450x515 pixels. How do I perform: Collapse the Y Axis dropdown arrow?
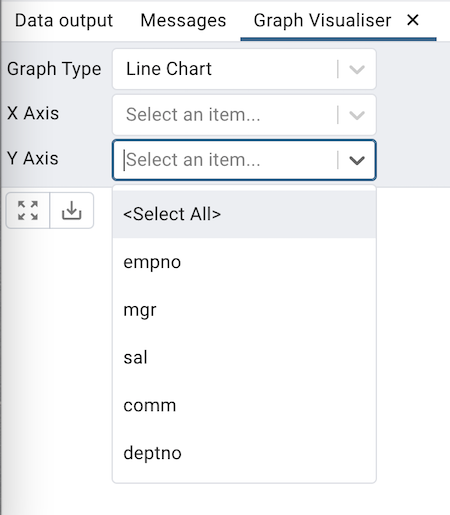coord(357,160)
